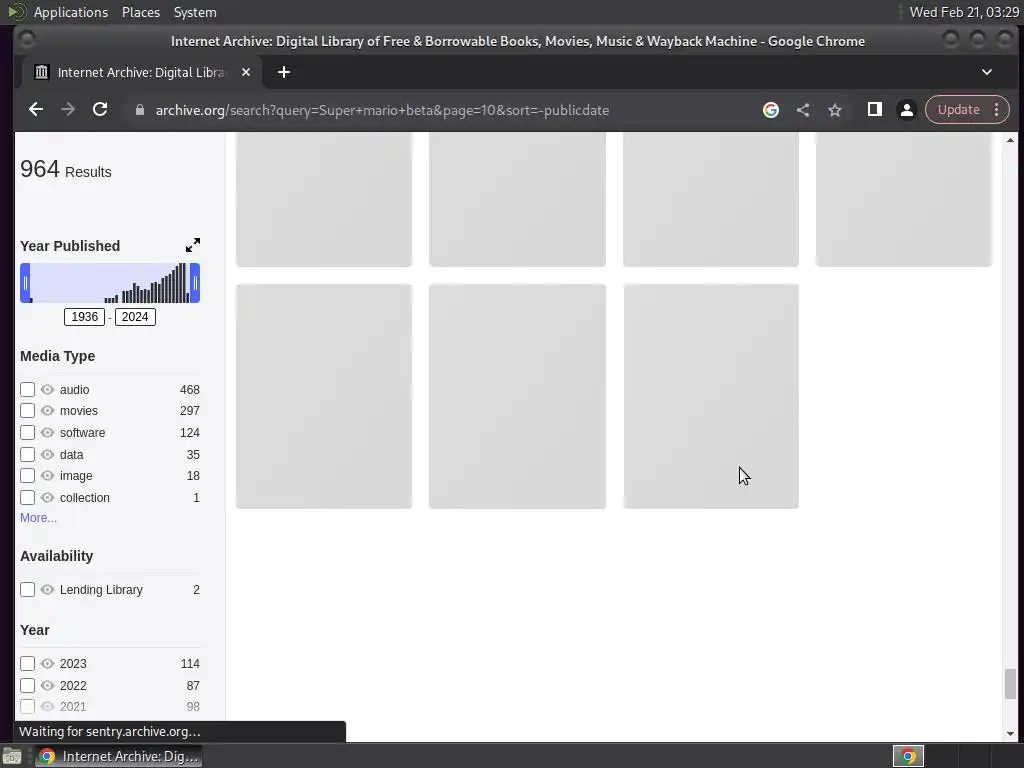Check the 2022 year checkbox
Screen dimensions: 1024x768
pyautogui.click(x=27, y=686)
